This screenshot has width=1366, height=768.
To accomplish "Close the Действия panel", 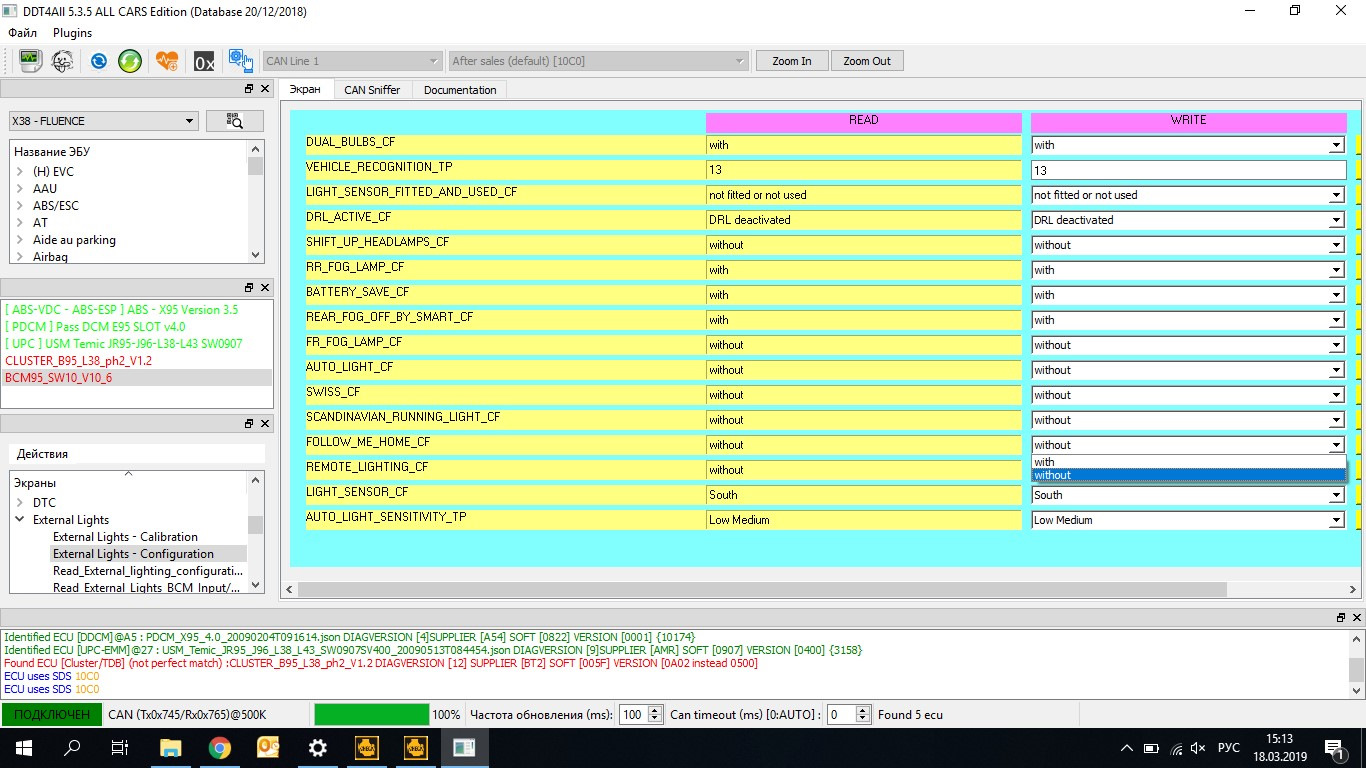I will click(265, 424).
